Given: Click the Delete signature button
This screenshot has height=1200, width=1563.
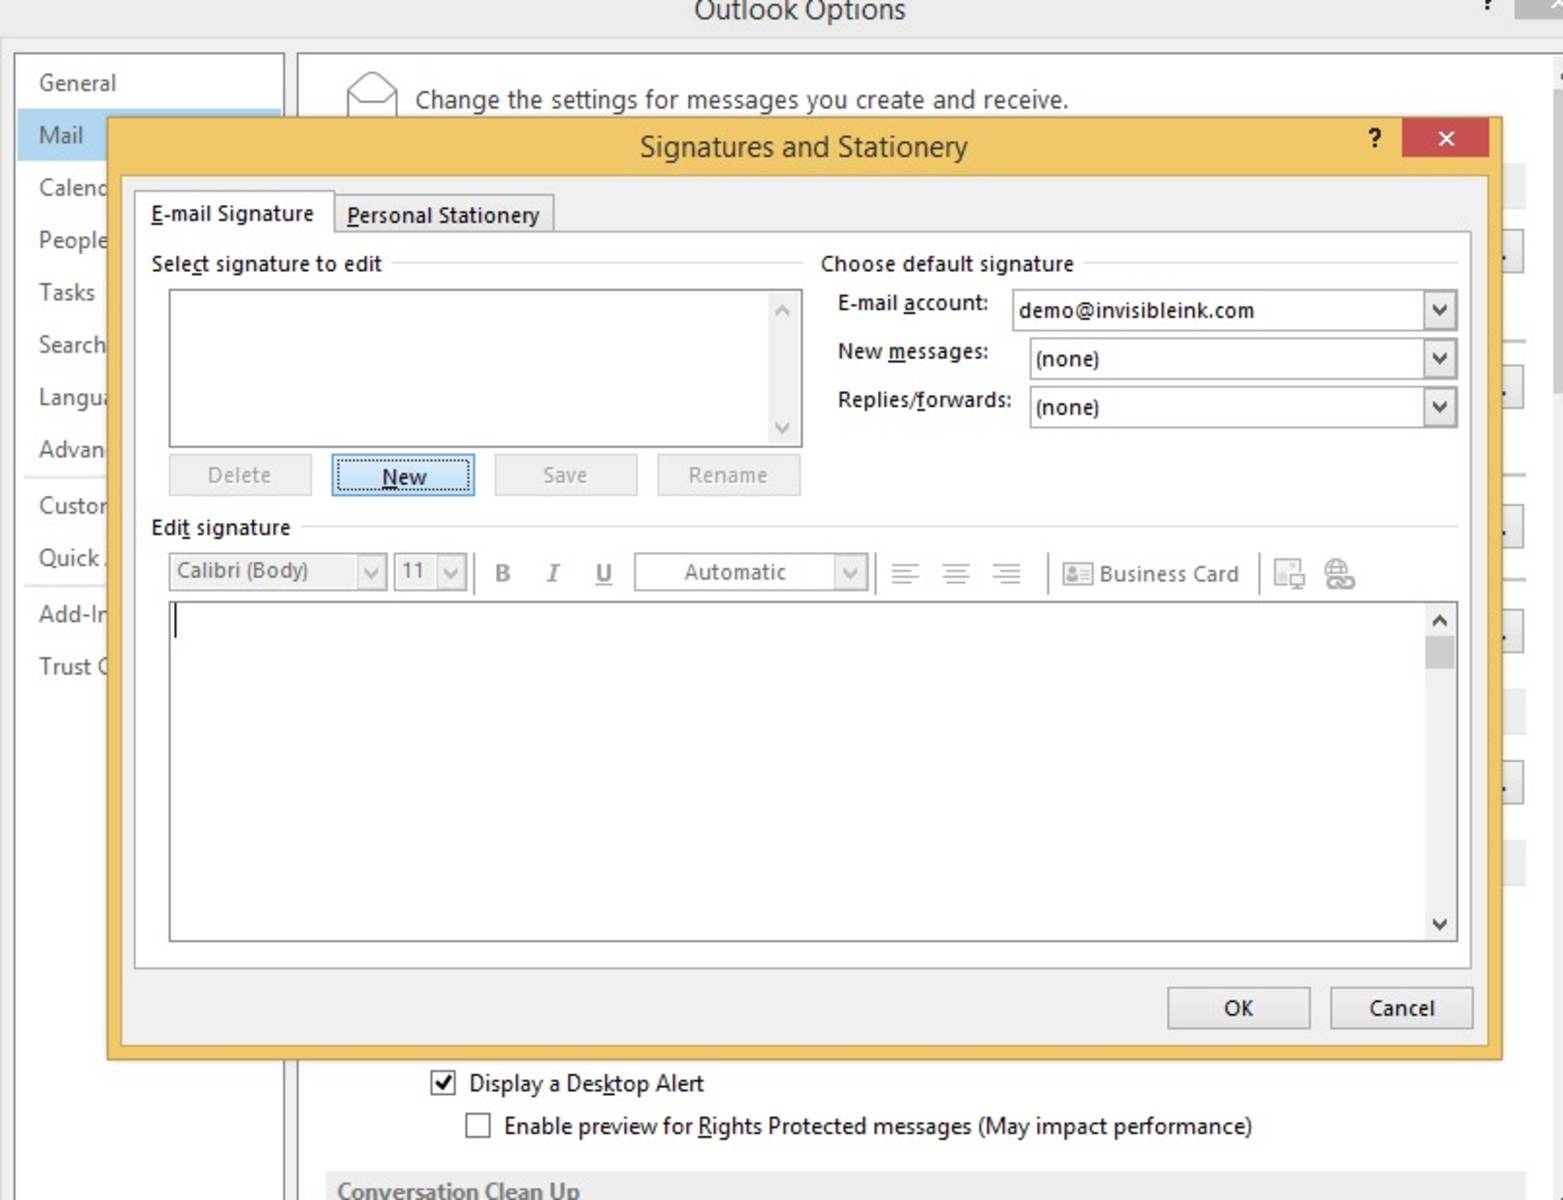Looking at the screenshot, I should tap(240, 475).
